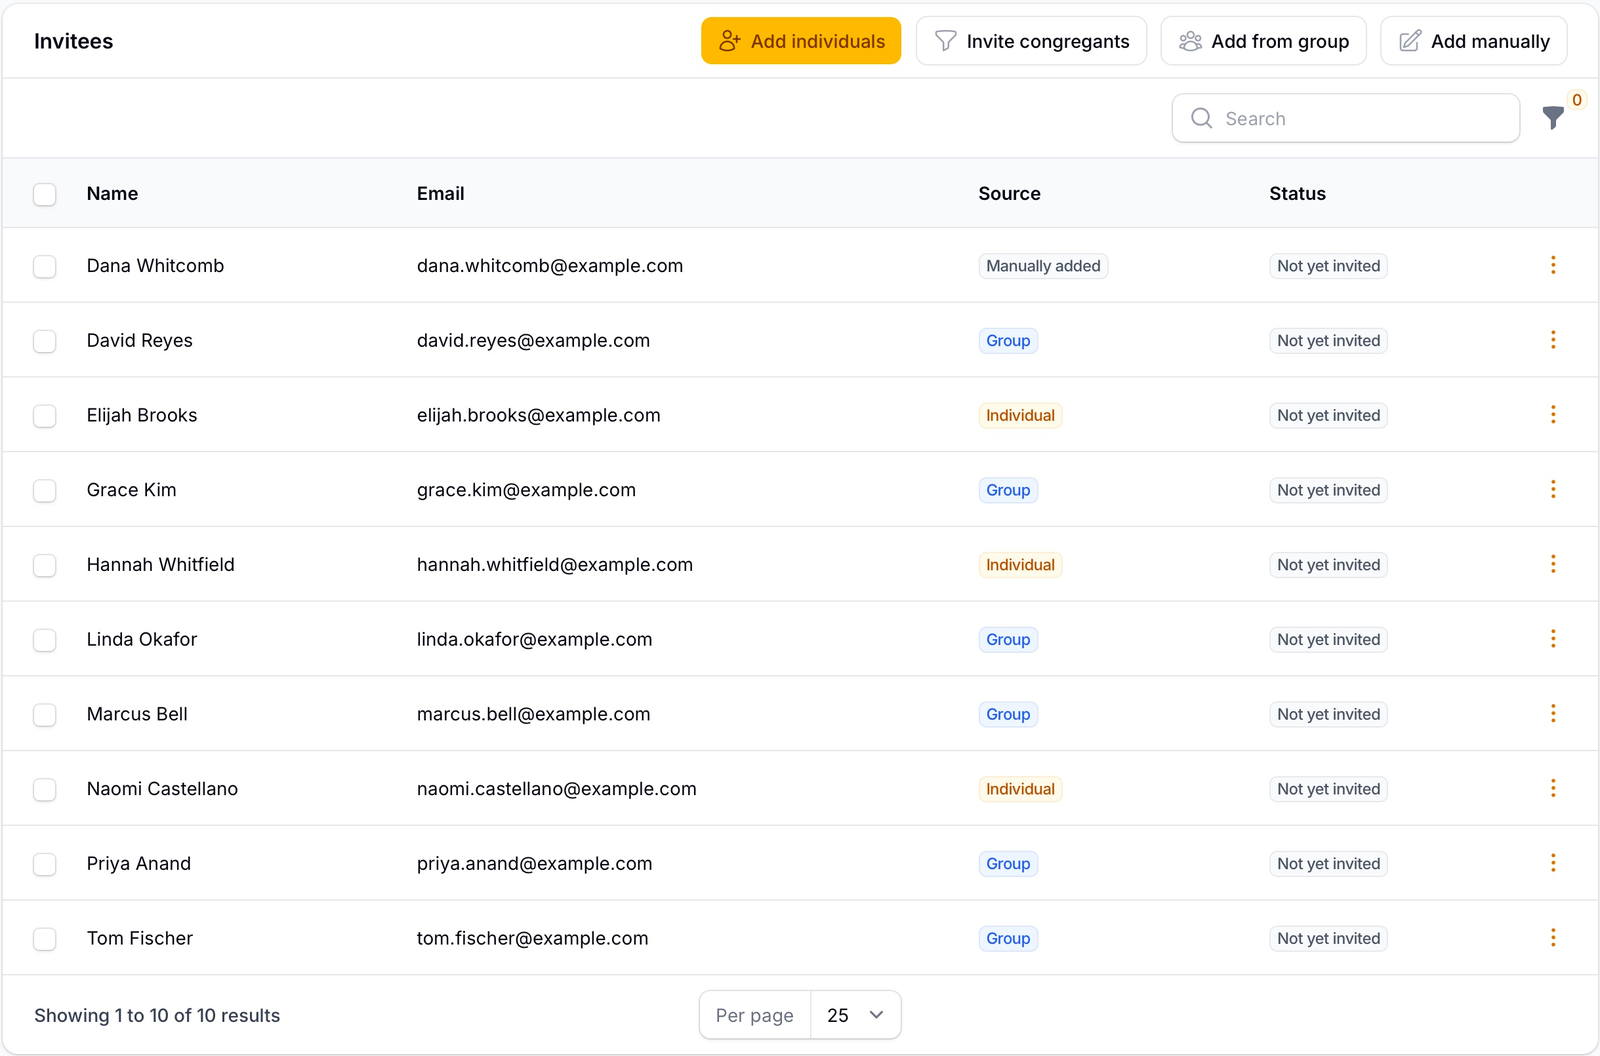Click the Individual badge for Elijah Brooks
The width and height of the screenshot is (1600, 1056).
pyautogui.click(x=1020, y=415)
